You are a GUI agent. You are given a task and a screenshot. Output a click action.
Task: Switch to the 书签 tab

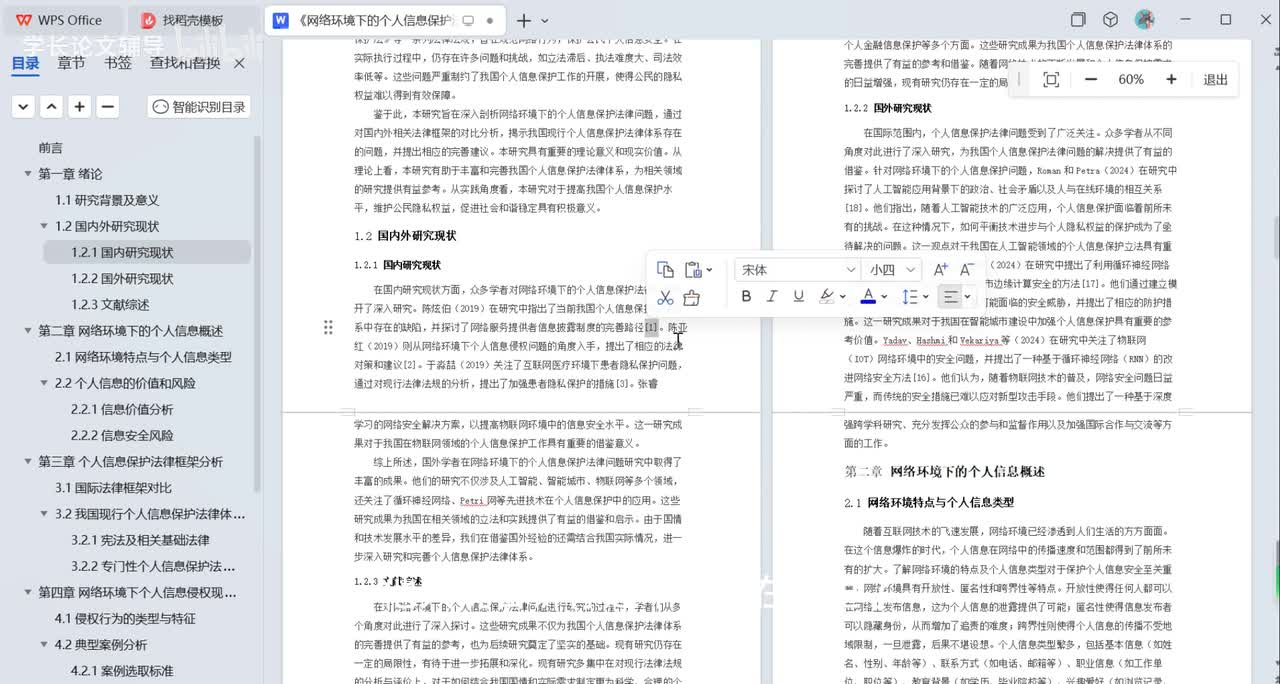[117, 63]
